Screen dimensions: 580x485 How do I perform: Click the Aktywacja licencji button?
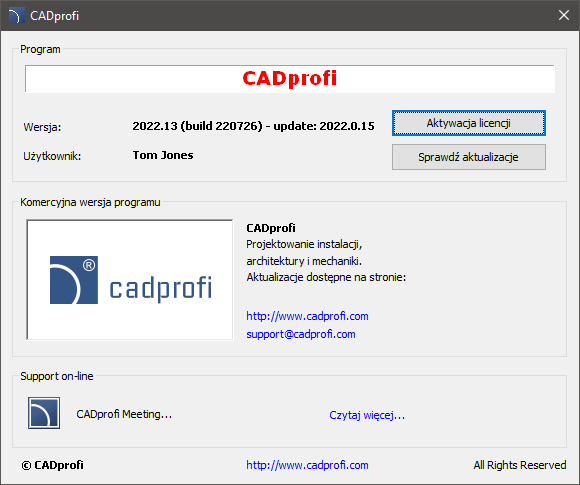coord(469,123)
